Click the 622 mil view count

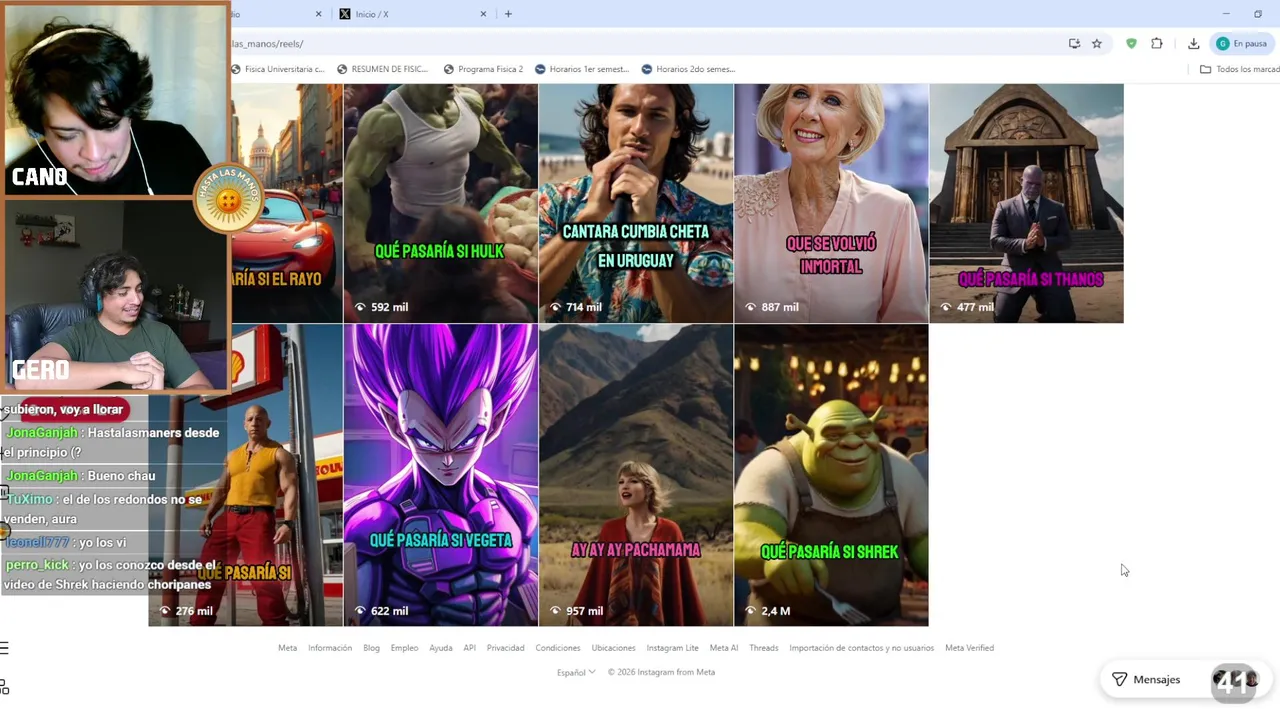(x=382, y=611)
